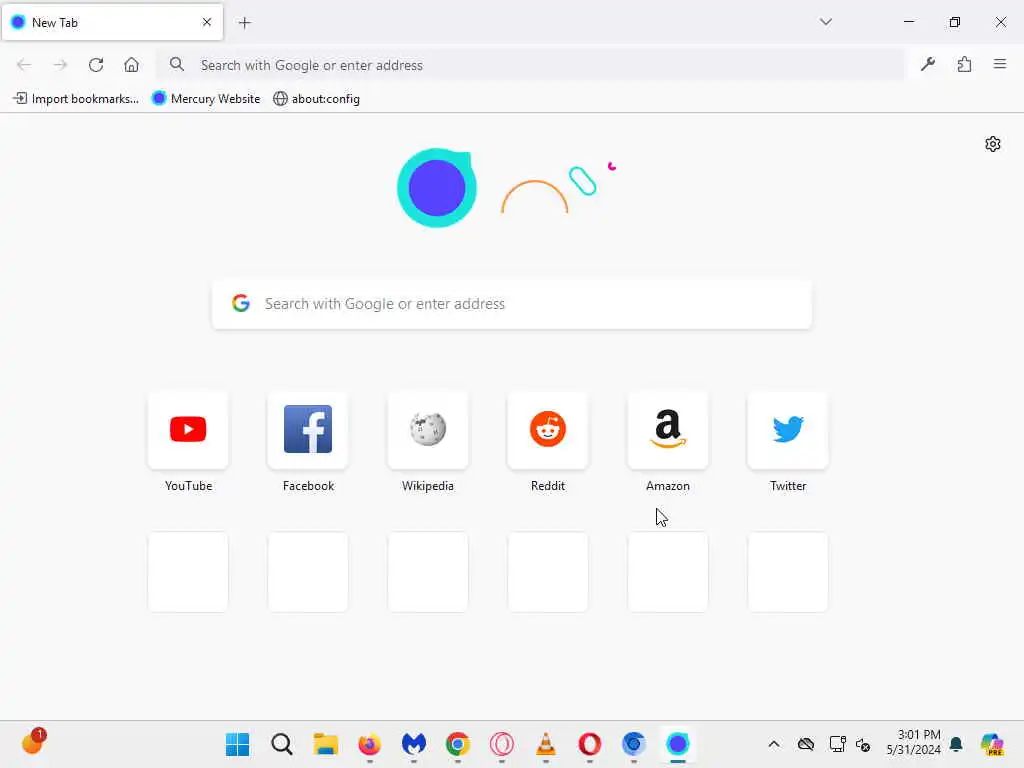The height and width of the screenshot is (768, 1024).
Task: Click the Mercury logo on new tab page
Action: tap(437, 188)
